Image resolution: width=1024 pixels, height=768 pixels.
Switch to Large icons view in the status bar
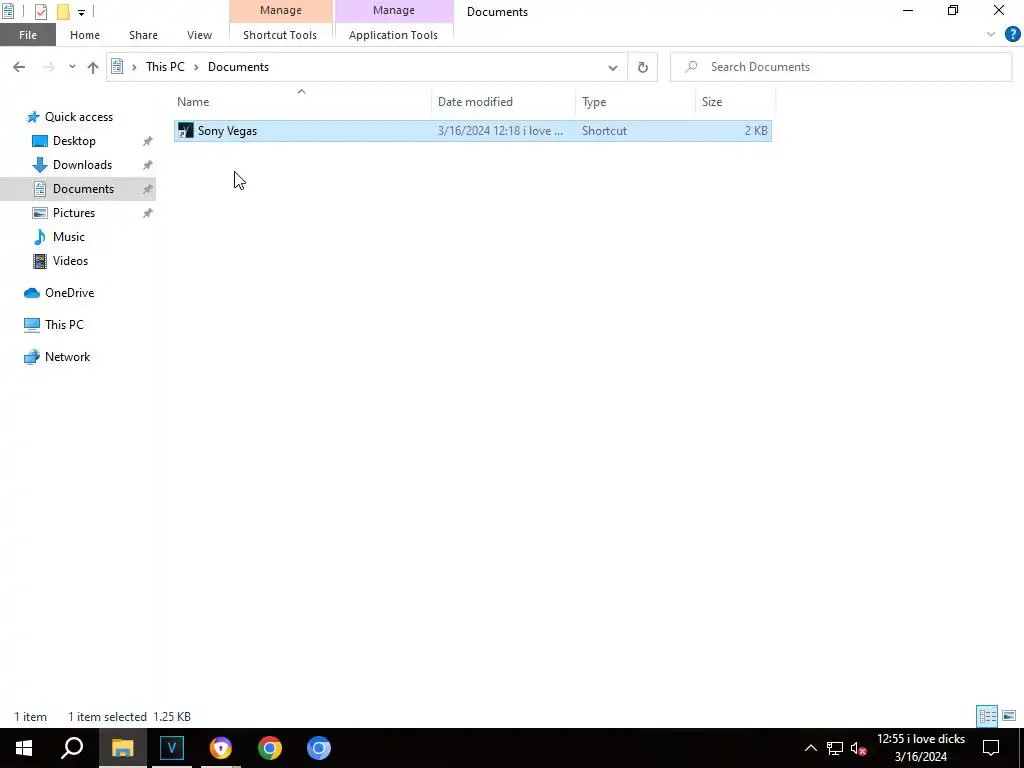tap(1009, 716)
